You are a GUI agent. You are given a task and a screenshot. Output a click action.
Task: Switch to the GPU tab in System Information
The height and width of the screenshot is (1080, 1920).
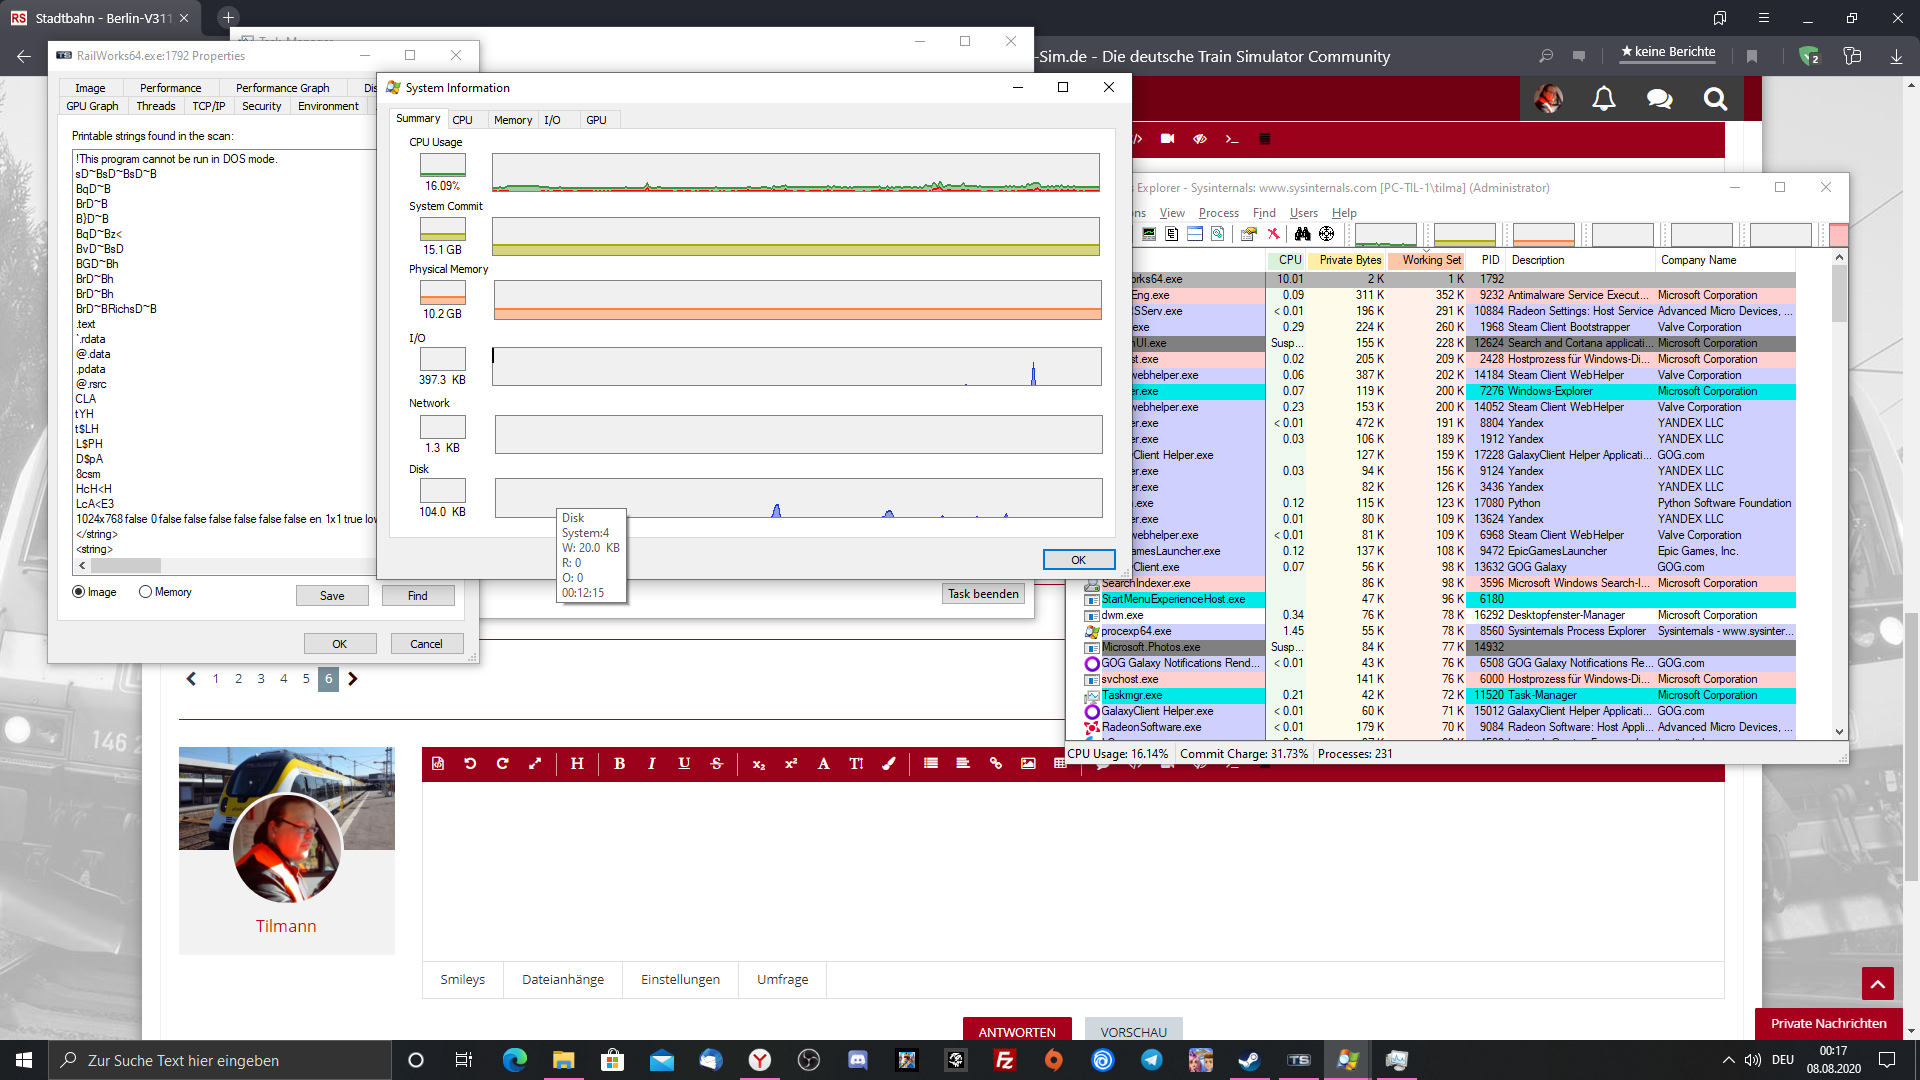click(596, 120)
